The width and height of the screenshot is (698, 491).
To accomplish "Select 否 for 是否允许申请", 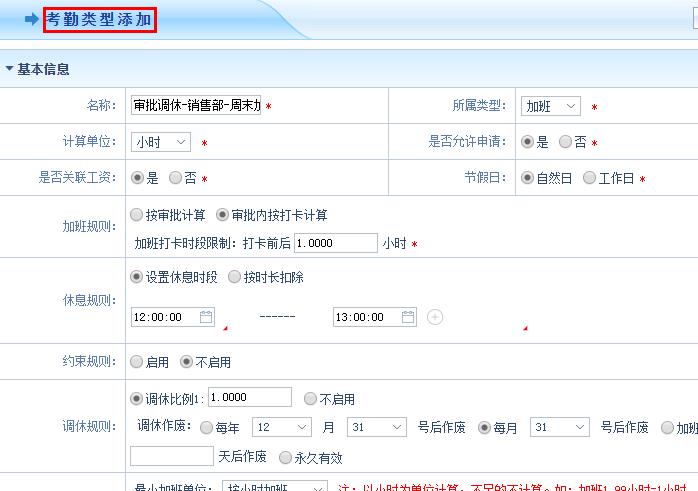I will click(566, 142).
